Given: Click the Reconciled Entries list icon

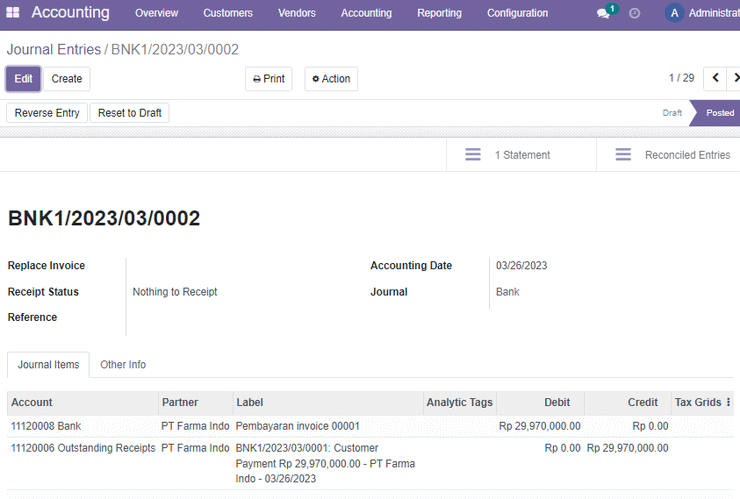Looking at the screenshot, I should coord(623,154).
